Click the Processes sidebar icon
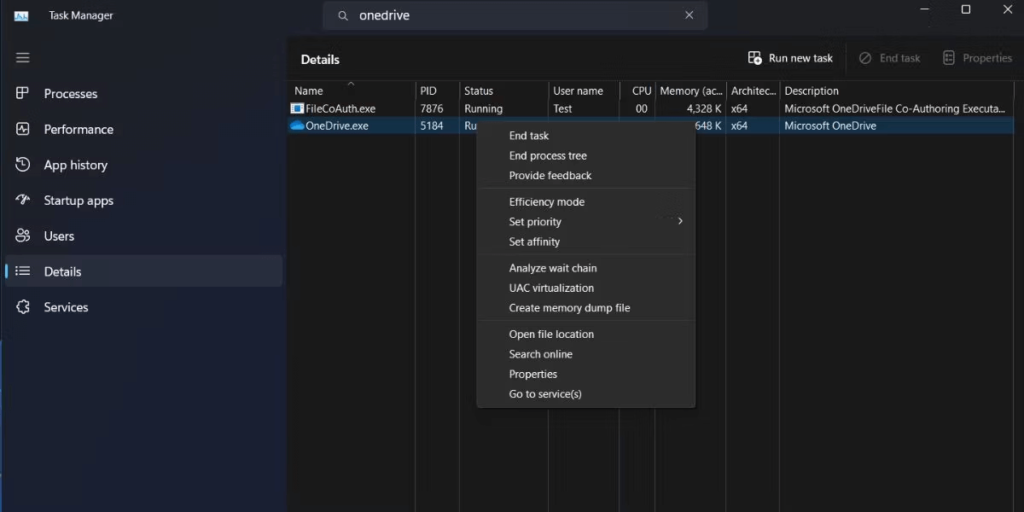Image resolution: width=1024 pixels, height=512 pixels. 22,93
